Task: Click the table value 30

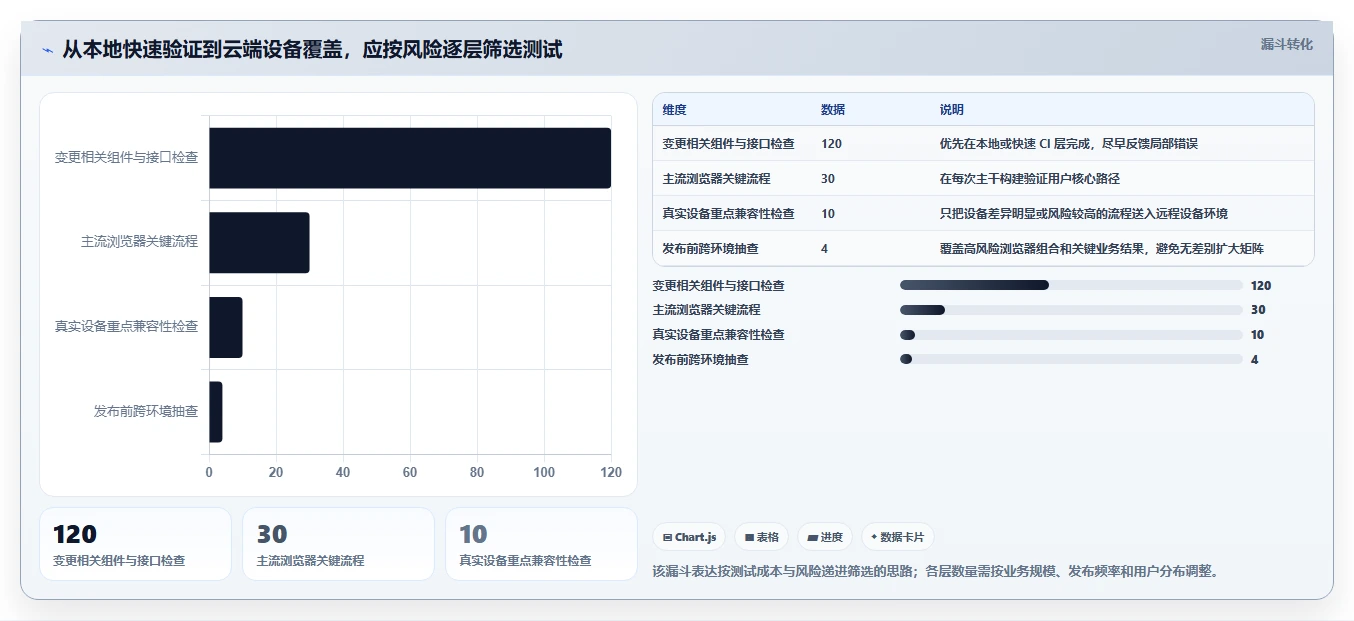Action: pyautogui.click(x=828, y=179)
